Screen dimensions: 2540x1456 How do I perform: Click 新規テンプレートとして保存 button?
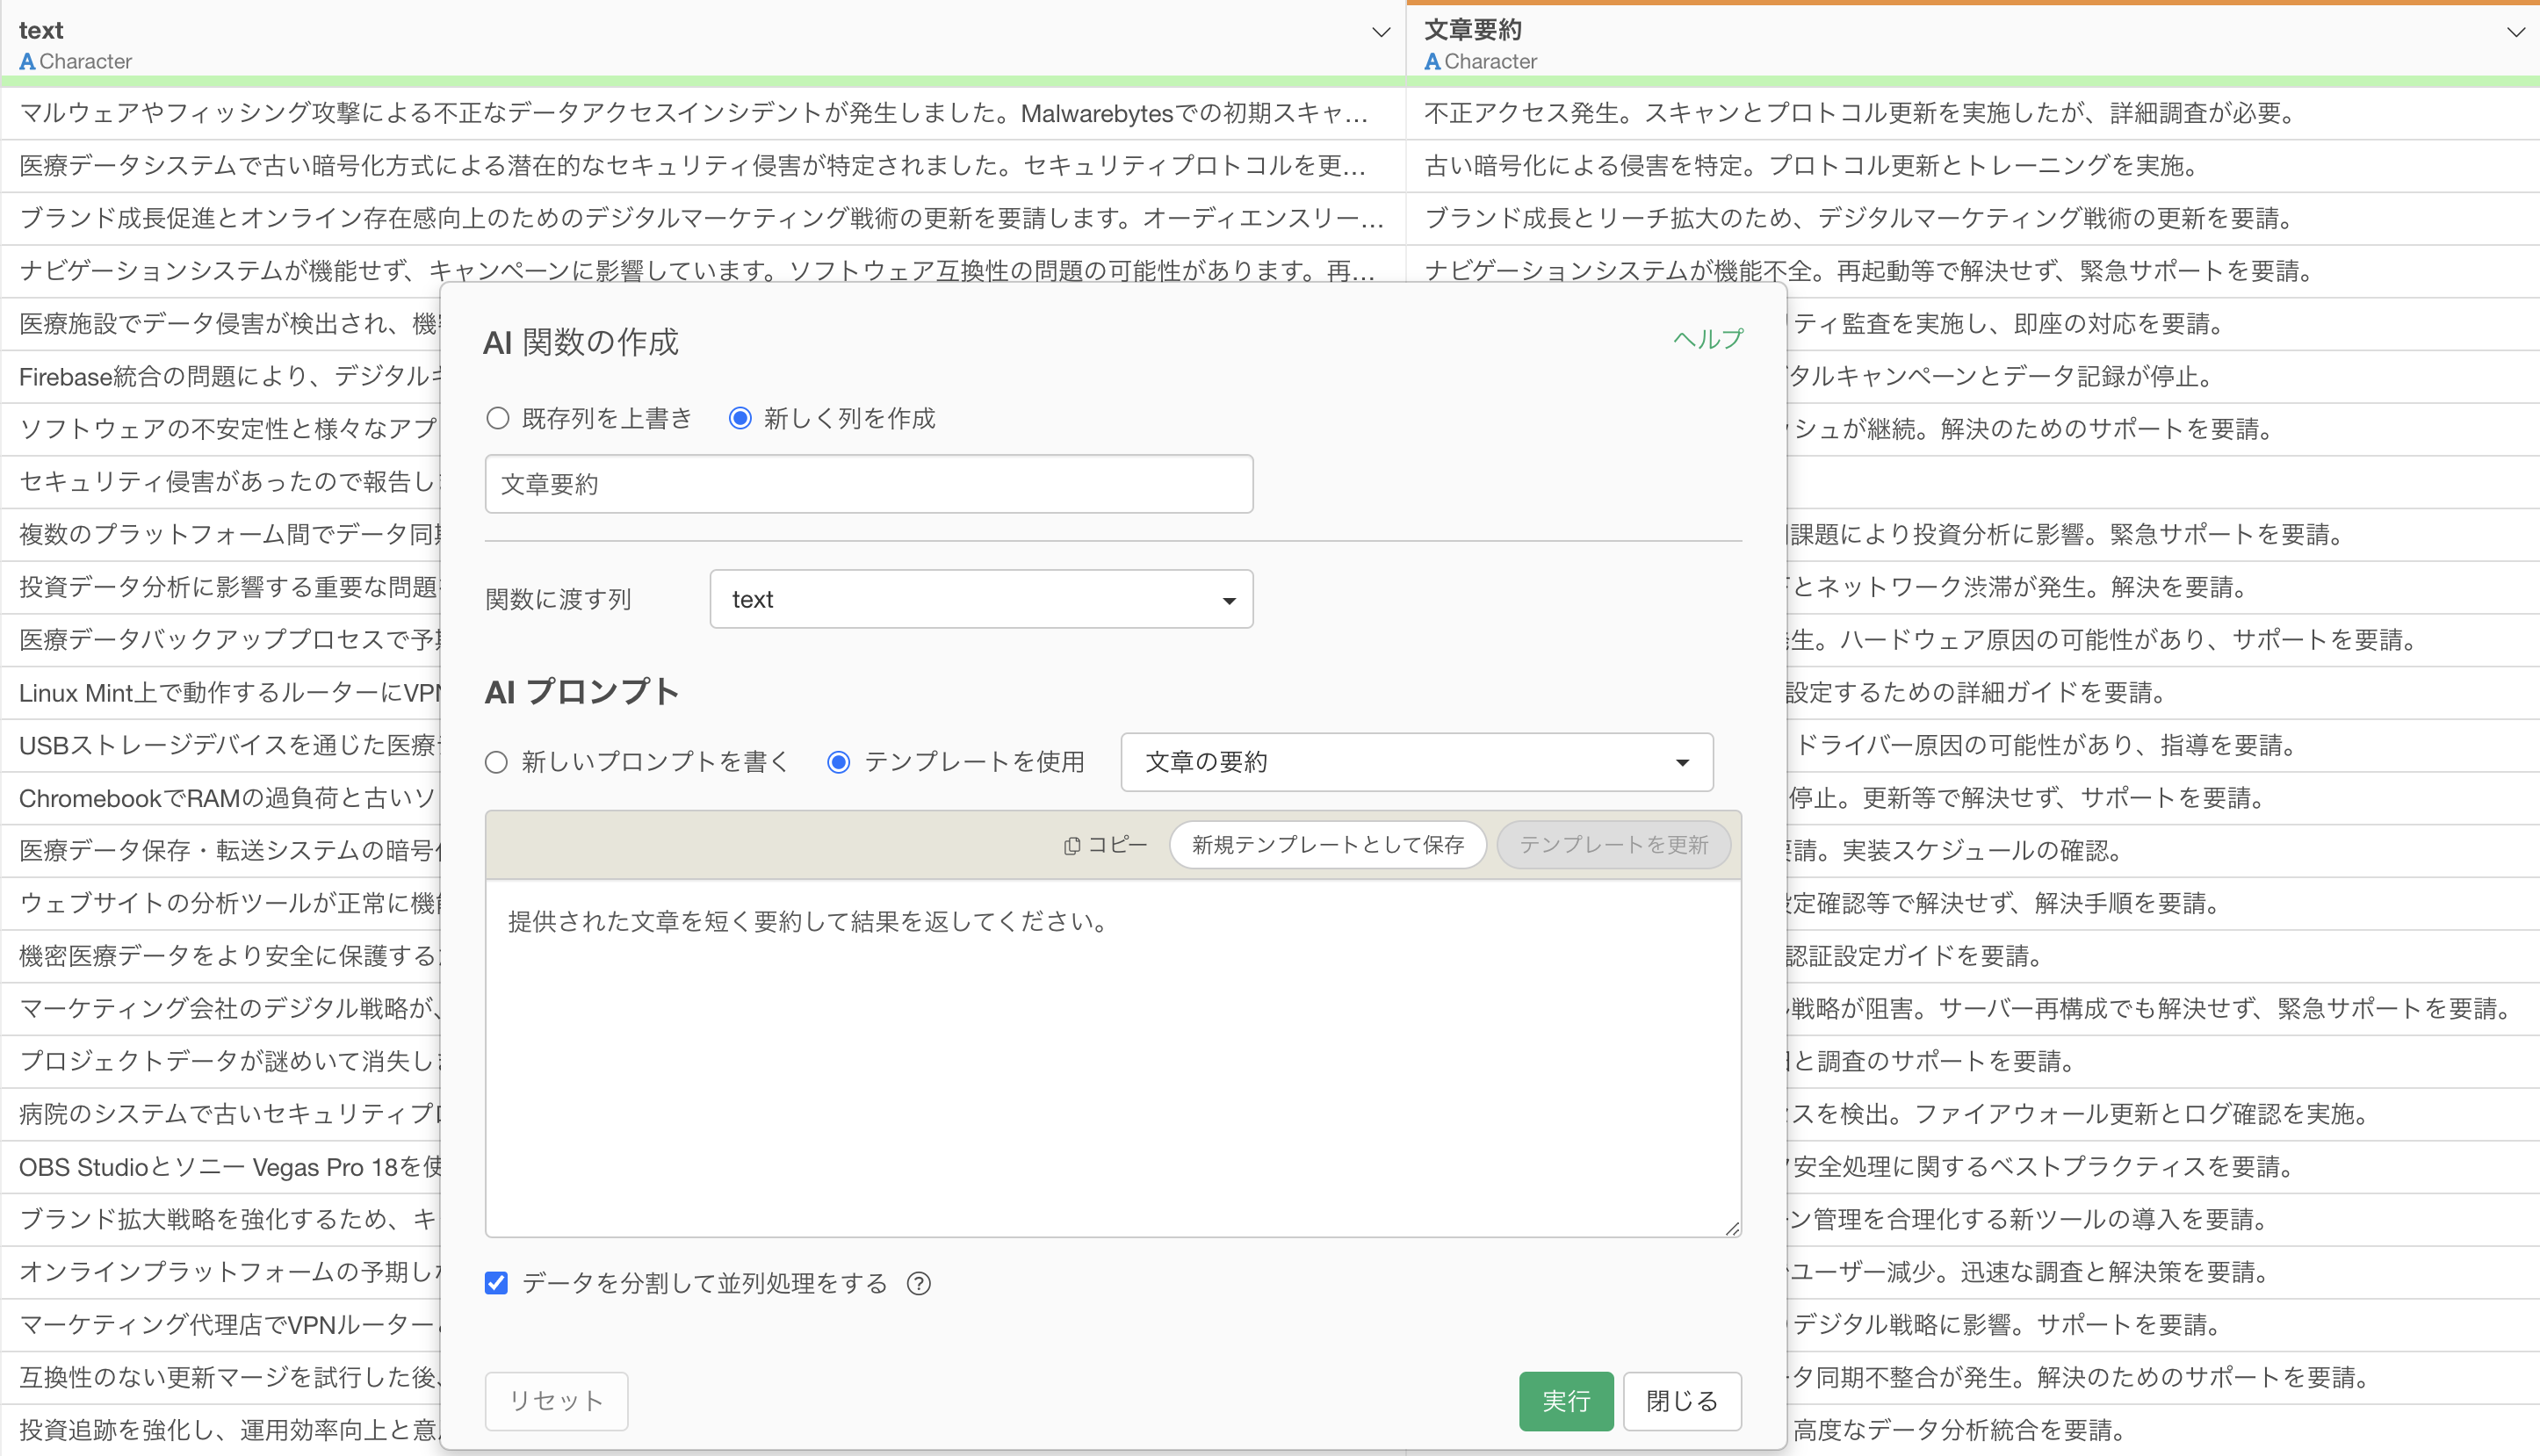click(x=1327, y=845)
